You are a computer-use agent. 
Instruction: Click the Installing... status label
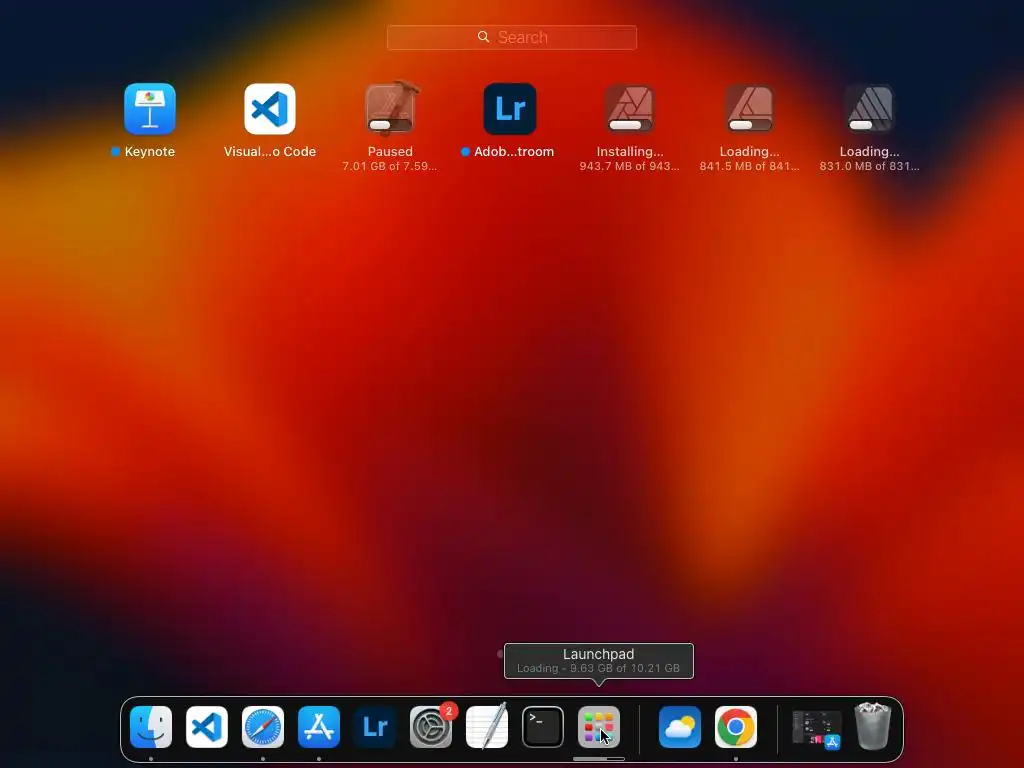click(x=630, y=152)
